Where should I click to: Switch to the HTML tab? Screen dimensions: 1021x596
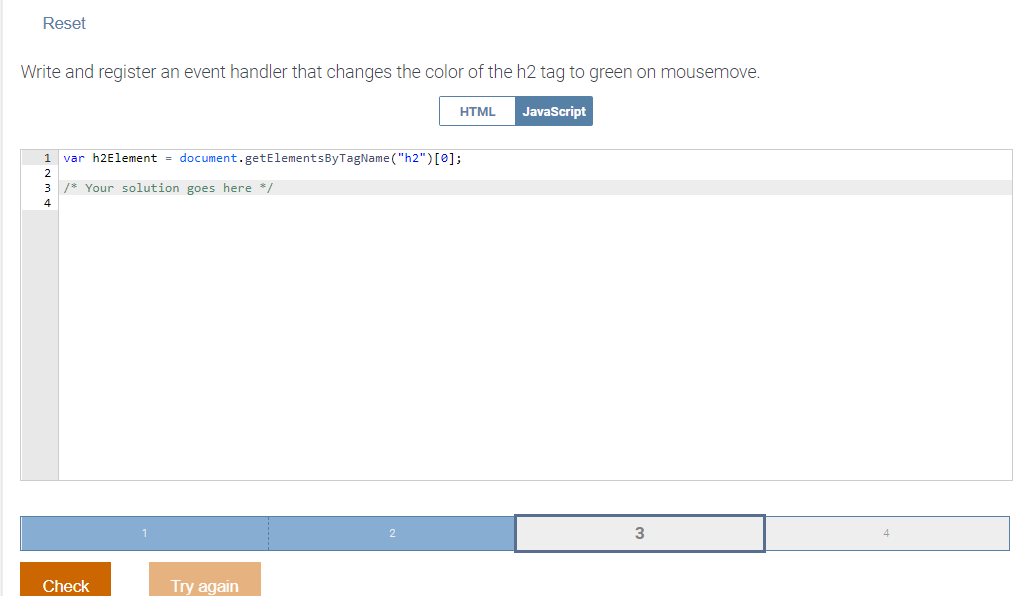(477, 111)
